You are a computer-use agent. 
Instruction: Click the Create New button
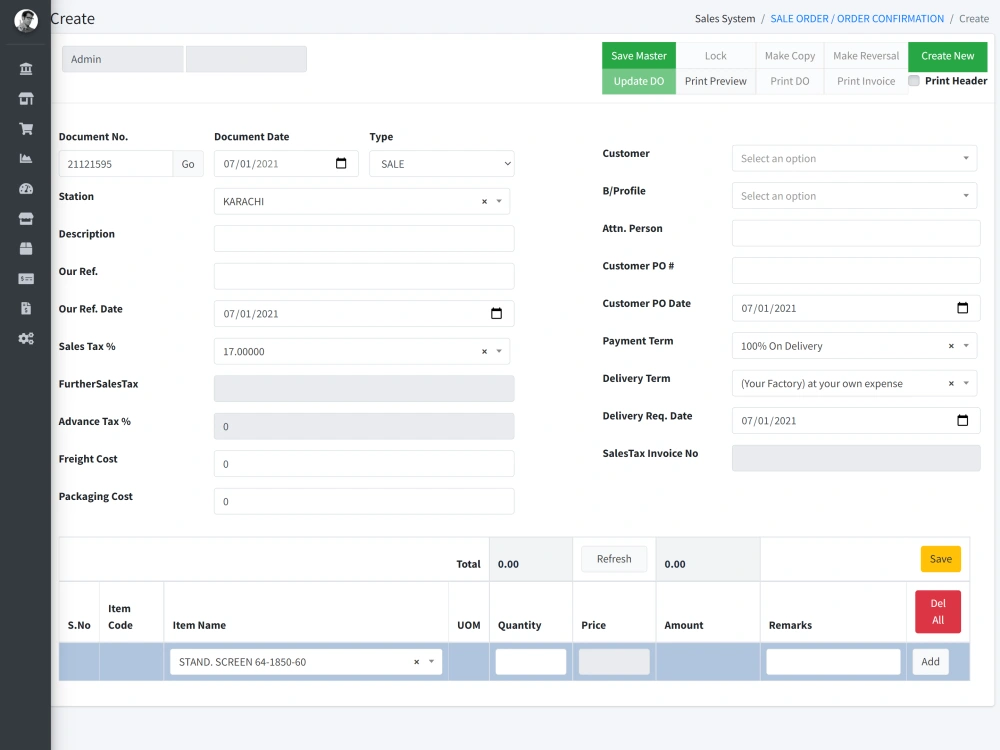coord(947,56)
